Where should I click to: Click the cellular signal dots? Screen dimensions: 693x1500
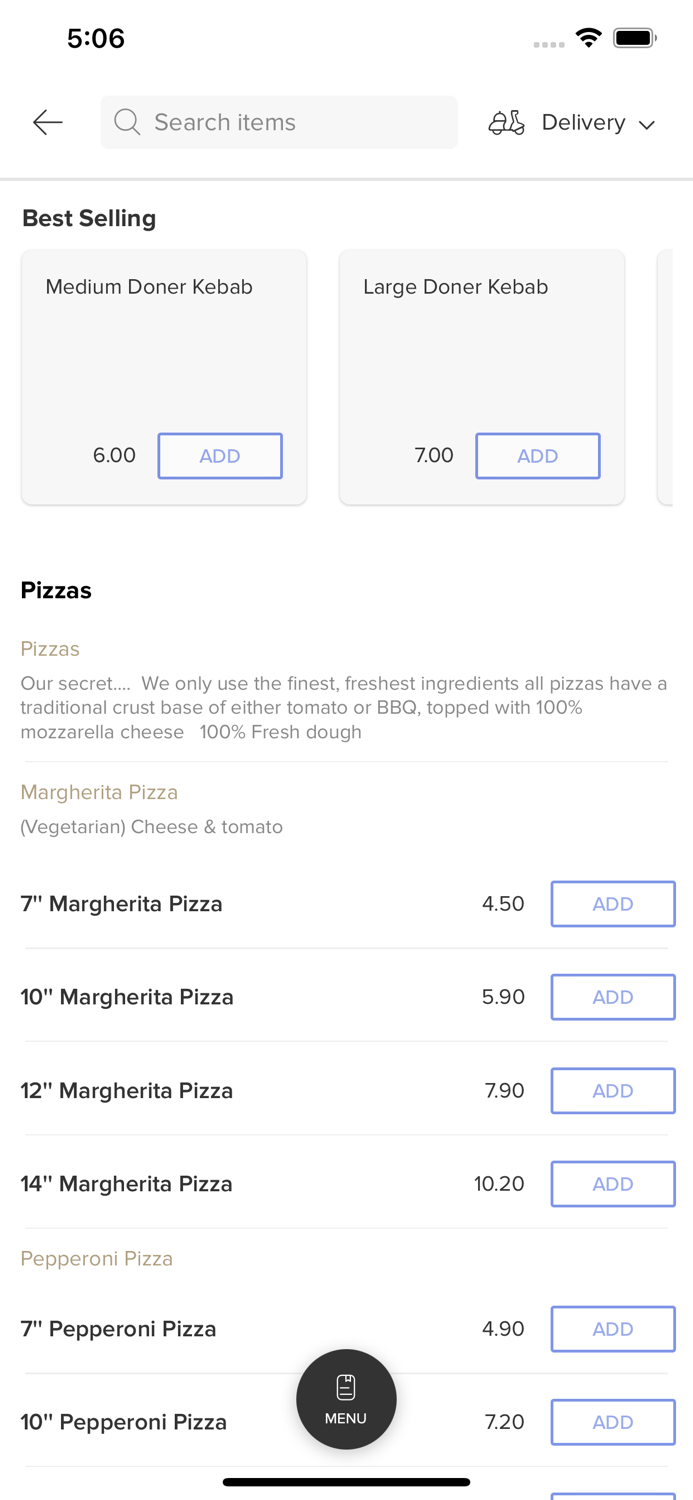coord(548,44)
